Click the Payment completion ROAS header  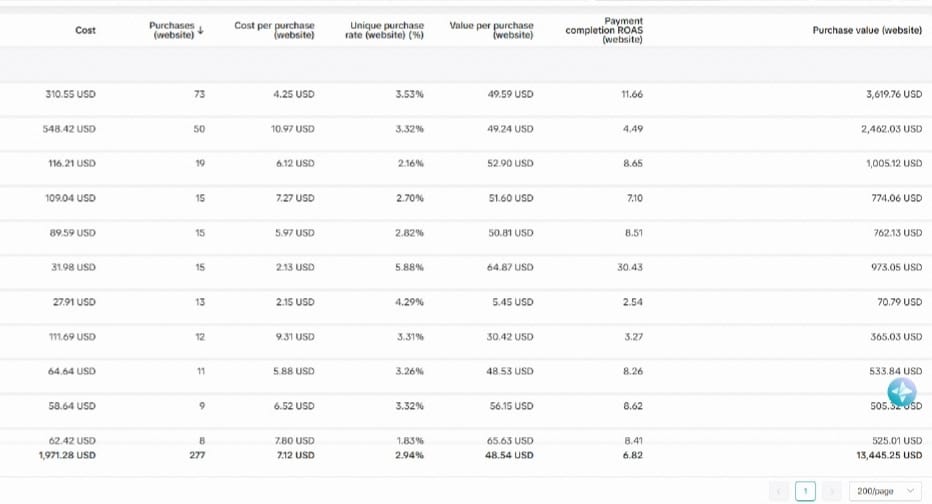click(x=604, y=31)
